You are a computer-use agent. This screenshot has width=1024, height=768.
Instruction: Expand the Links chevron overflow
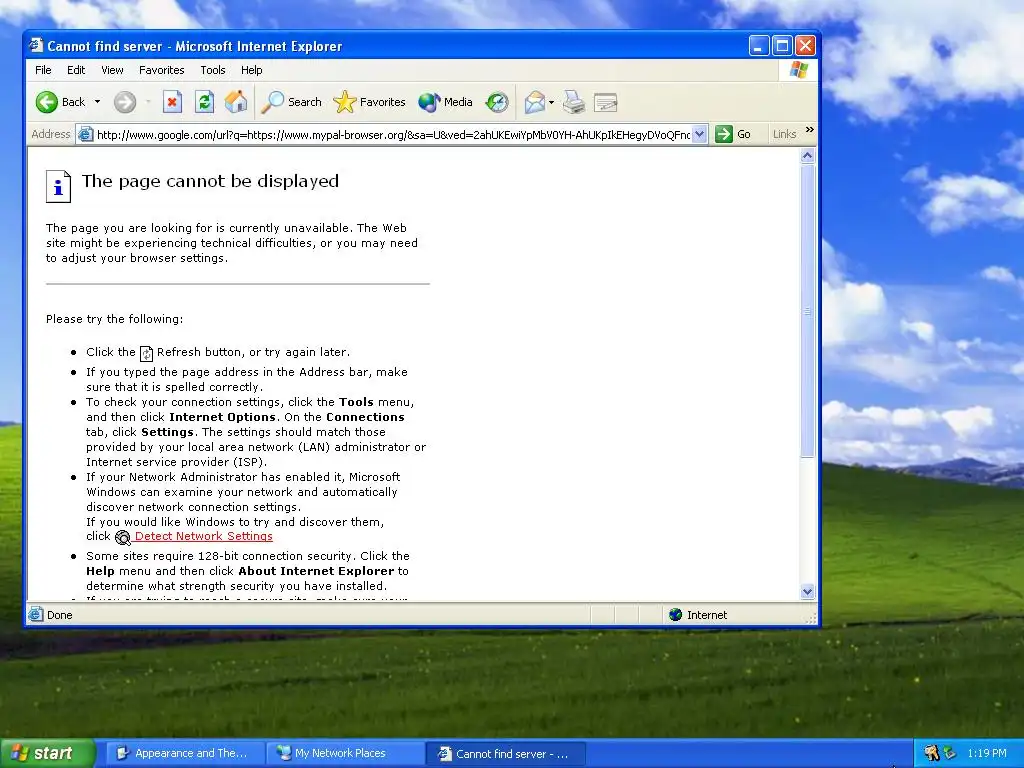pos(810,130)
